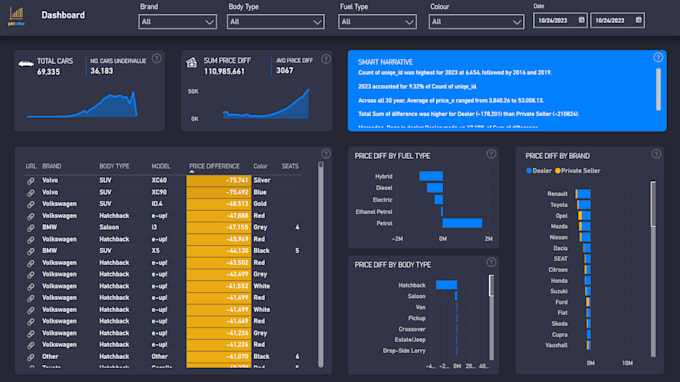Open URL link icon for -41,449 row
The image size is (680, 382).
(30, 322)
